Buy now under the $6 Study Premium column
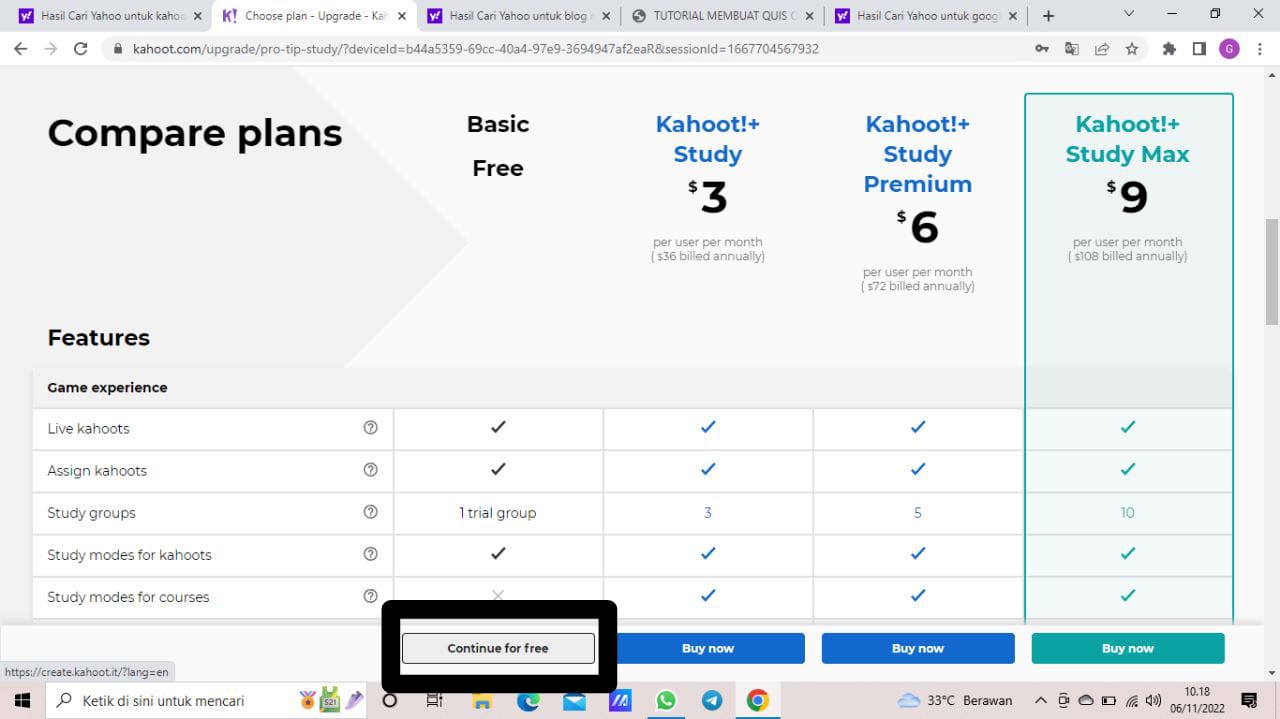1280x719 pixels. click(918, 648)
